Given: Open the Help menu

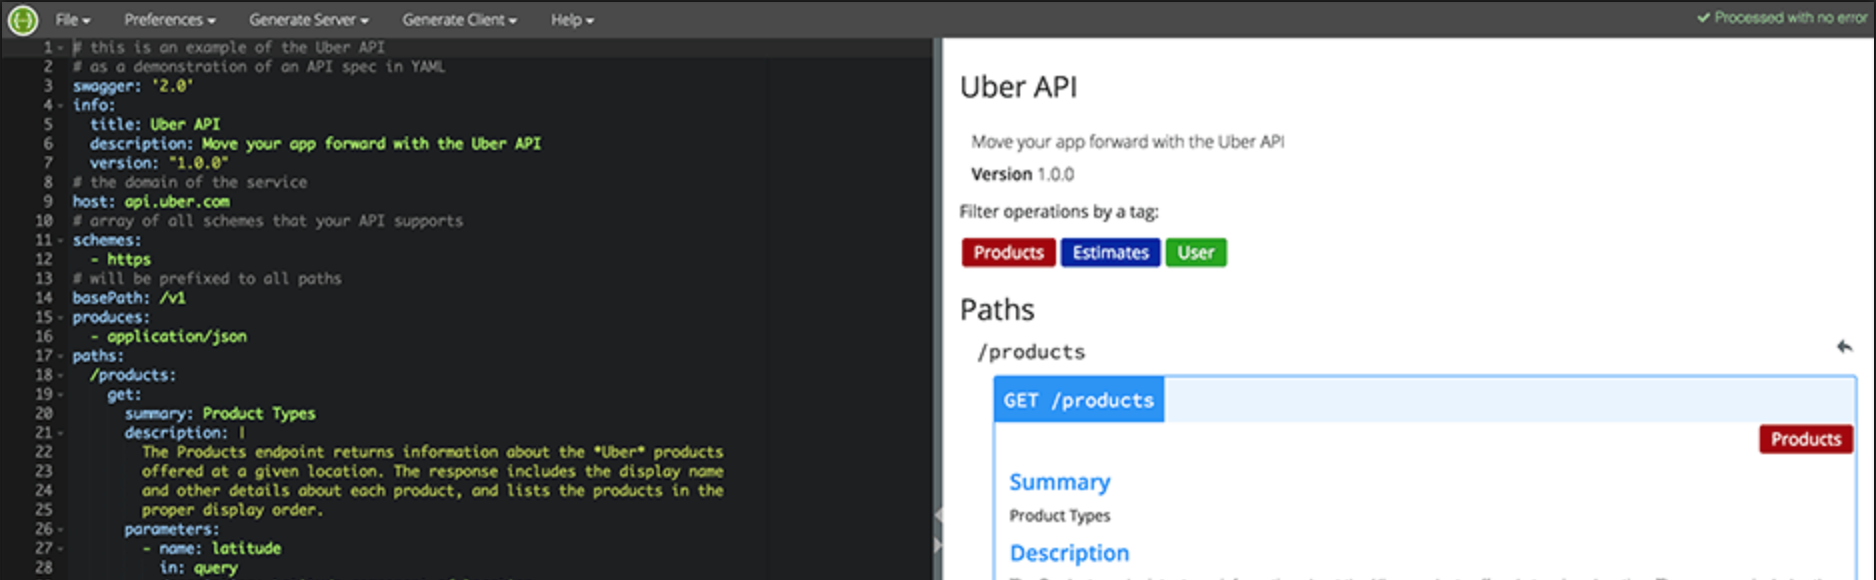Looking at the screenshot, I should tap(572, 20).
